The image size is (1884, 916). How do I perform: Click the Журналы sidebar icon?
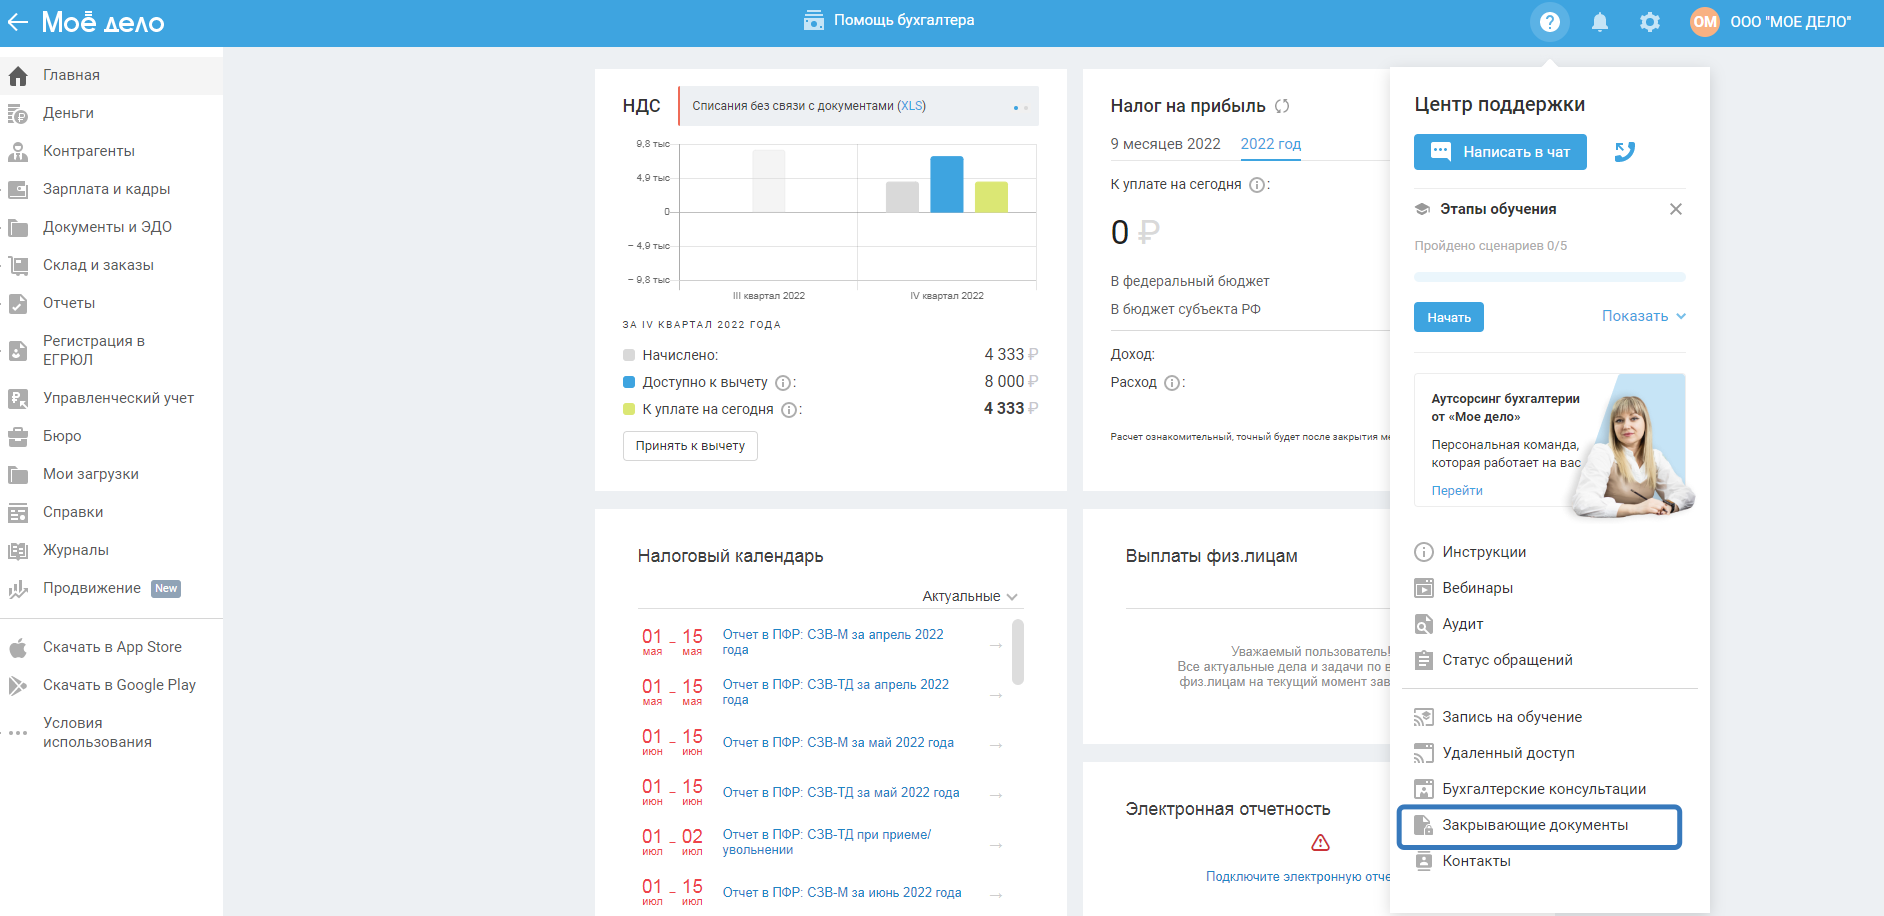(x=18, y=551)
